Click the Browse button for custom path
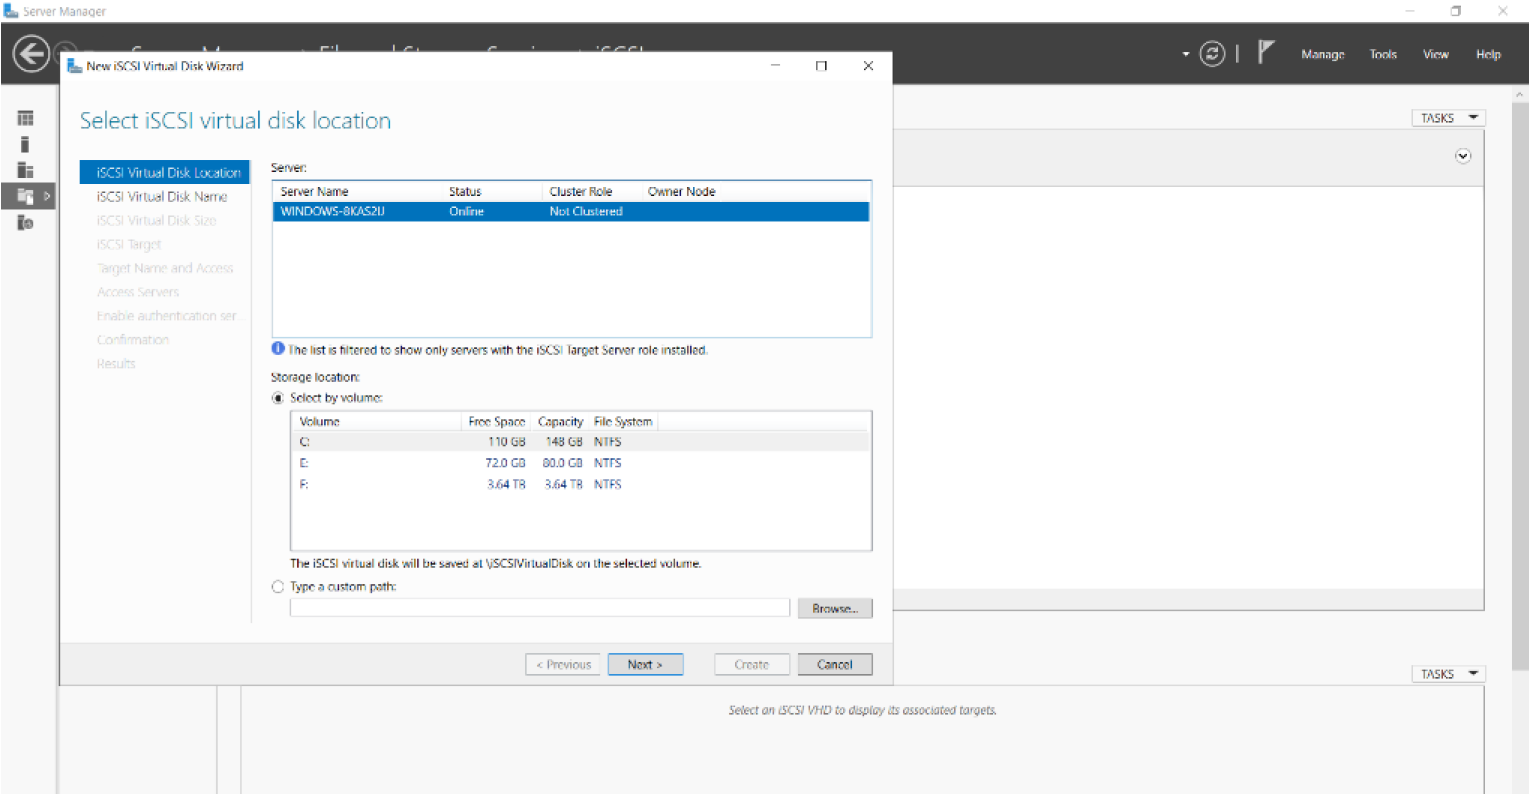 pyautogui.click(x=834, y=609)
